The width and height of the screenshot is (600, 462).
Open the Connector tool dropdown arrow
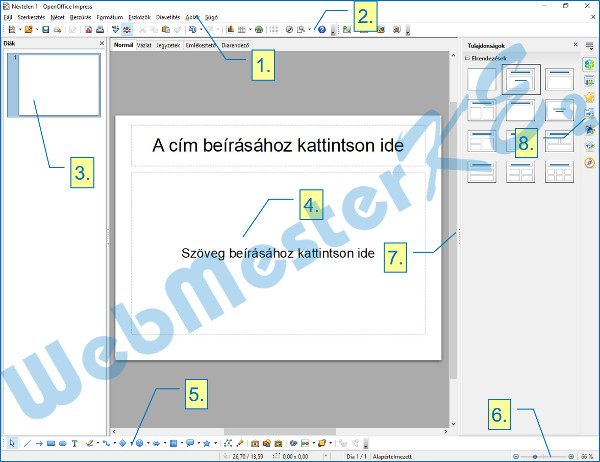[x=114, y=443]
